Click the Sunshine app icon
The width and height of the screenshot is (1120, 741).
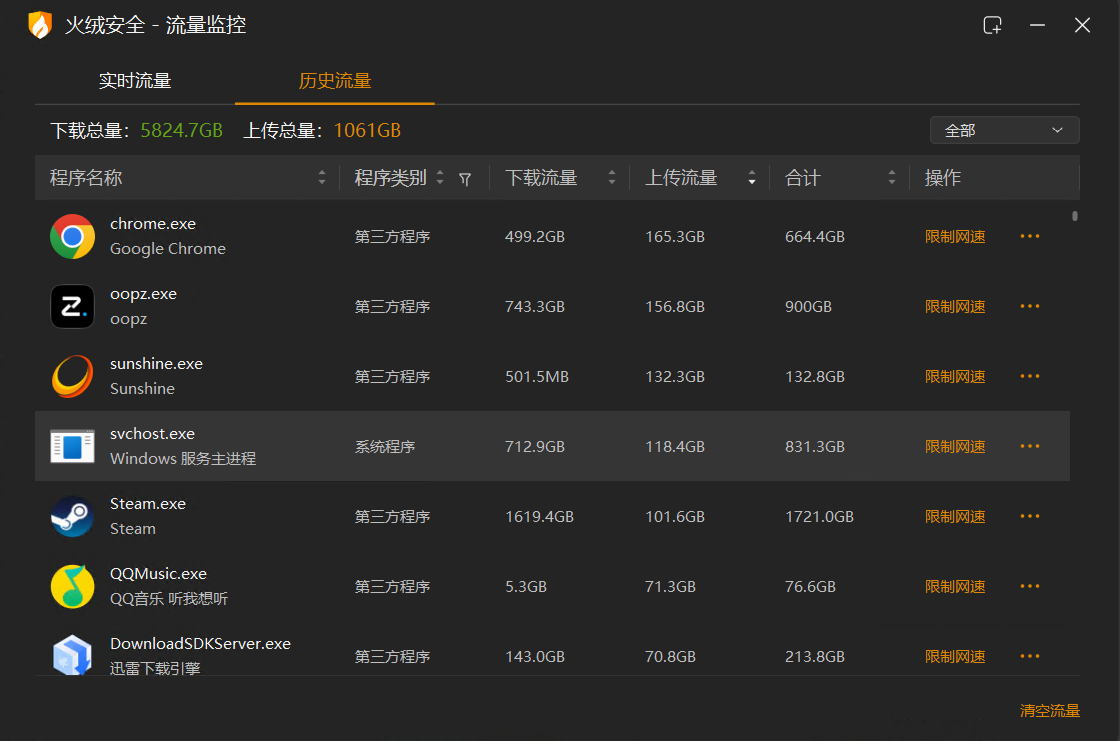(x=72, y=377)
